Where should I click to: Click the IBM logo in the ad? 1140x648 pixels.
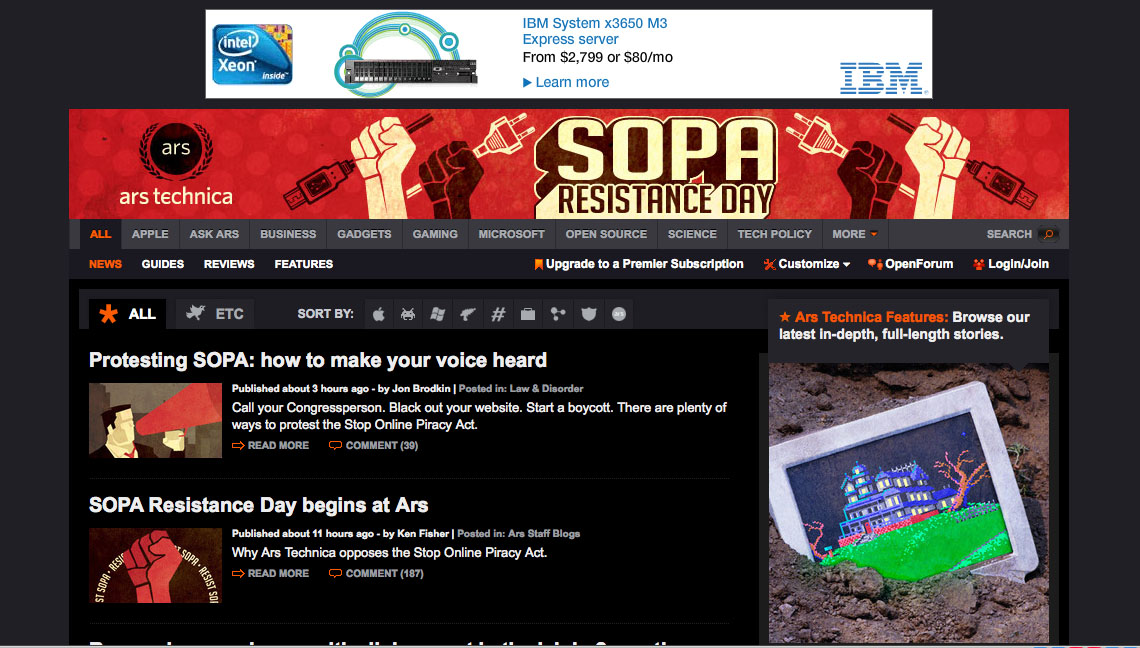(x=881, y=78)
